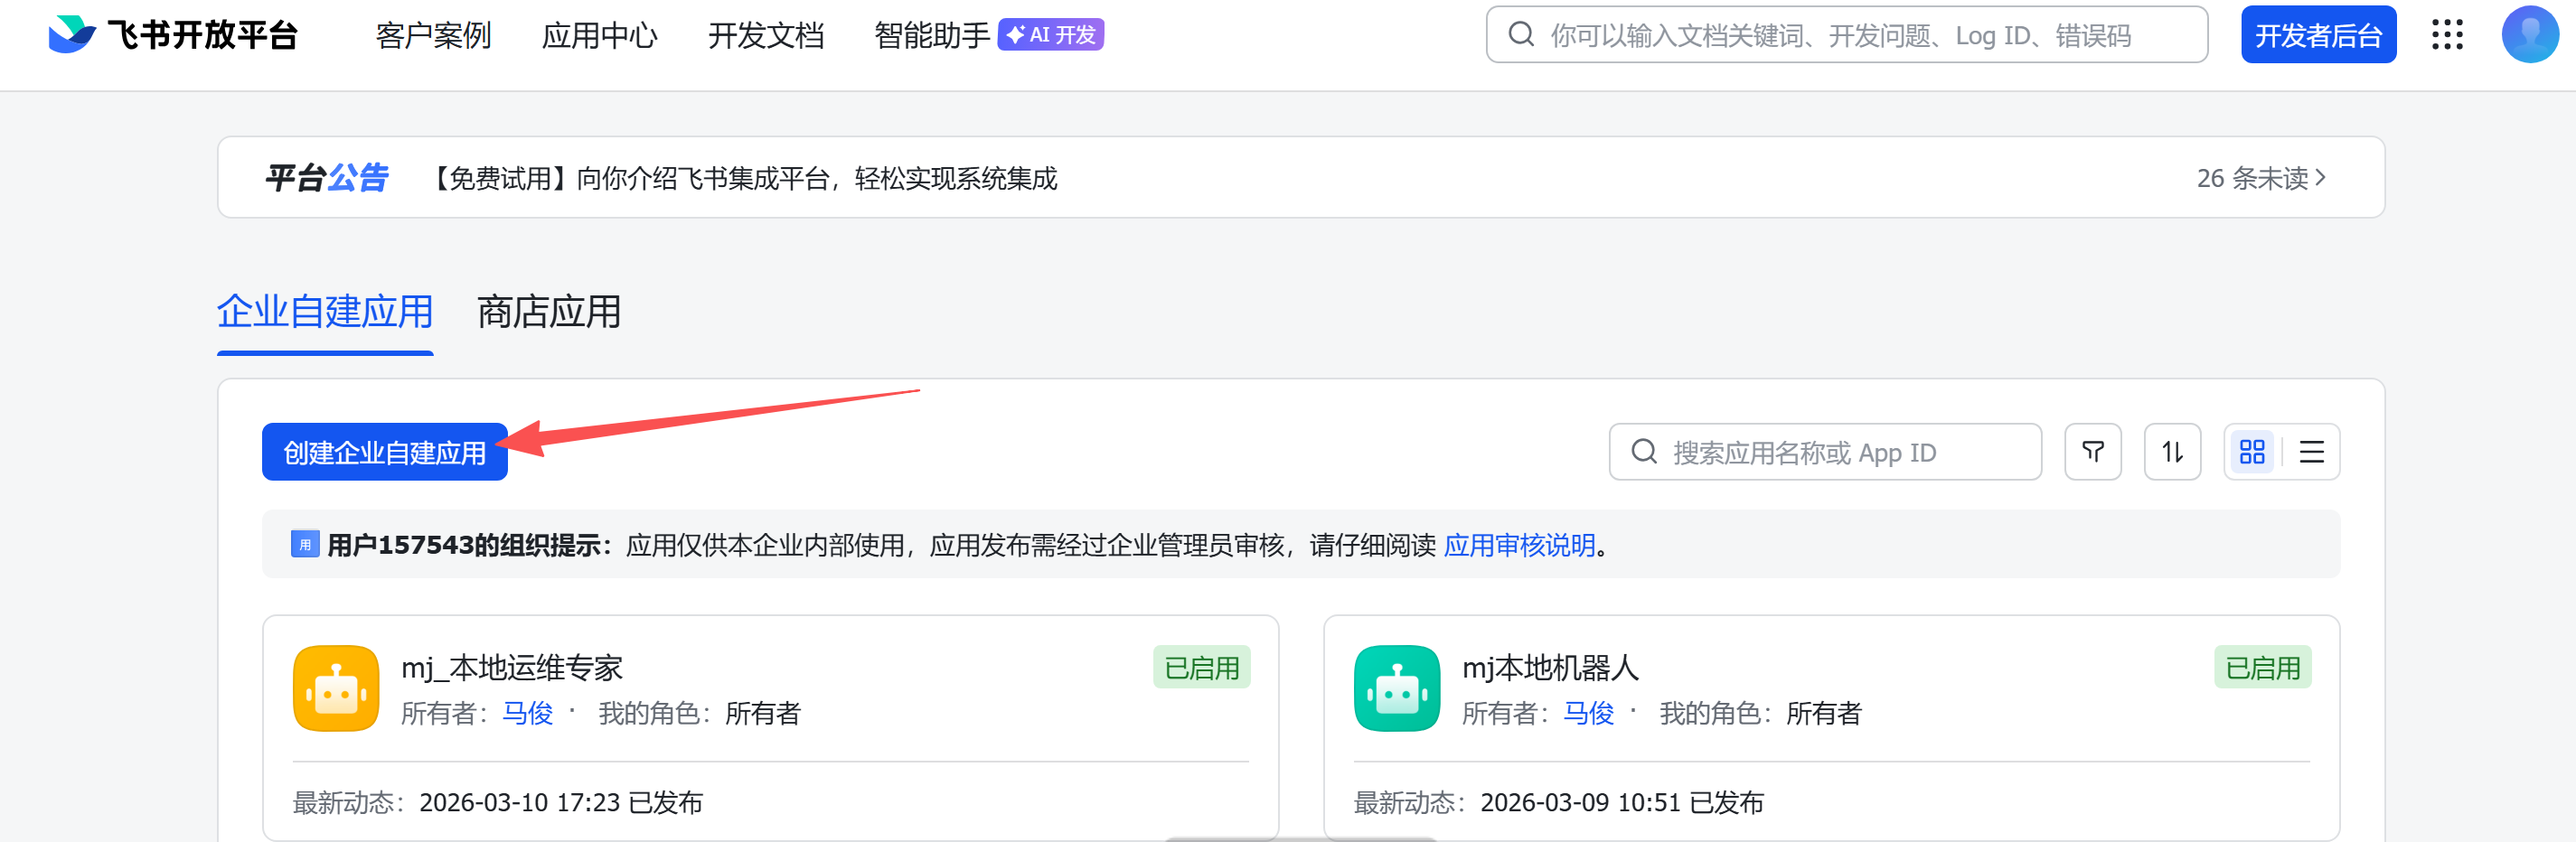Image resolution: width=2576 pixels, height=842 pixels.
Task: Click the 创建企业自建应用 button
Action: pyautogui.click(x=385, y=452)
